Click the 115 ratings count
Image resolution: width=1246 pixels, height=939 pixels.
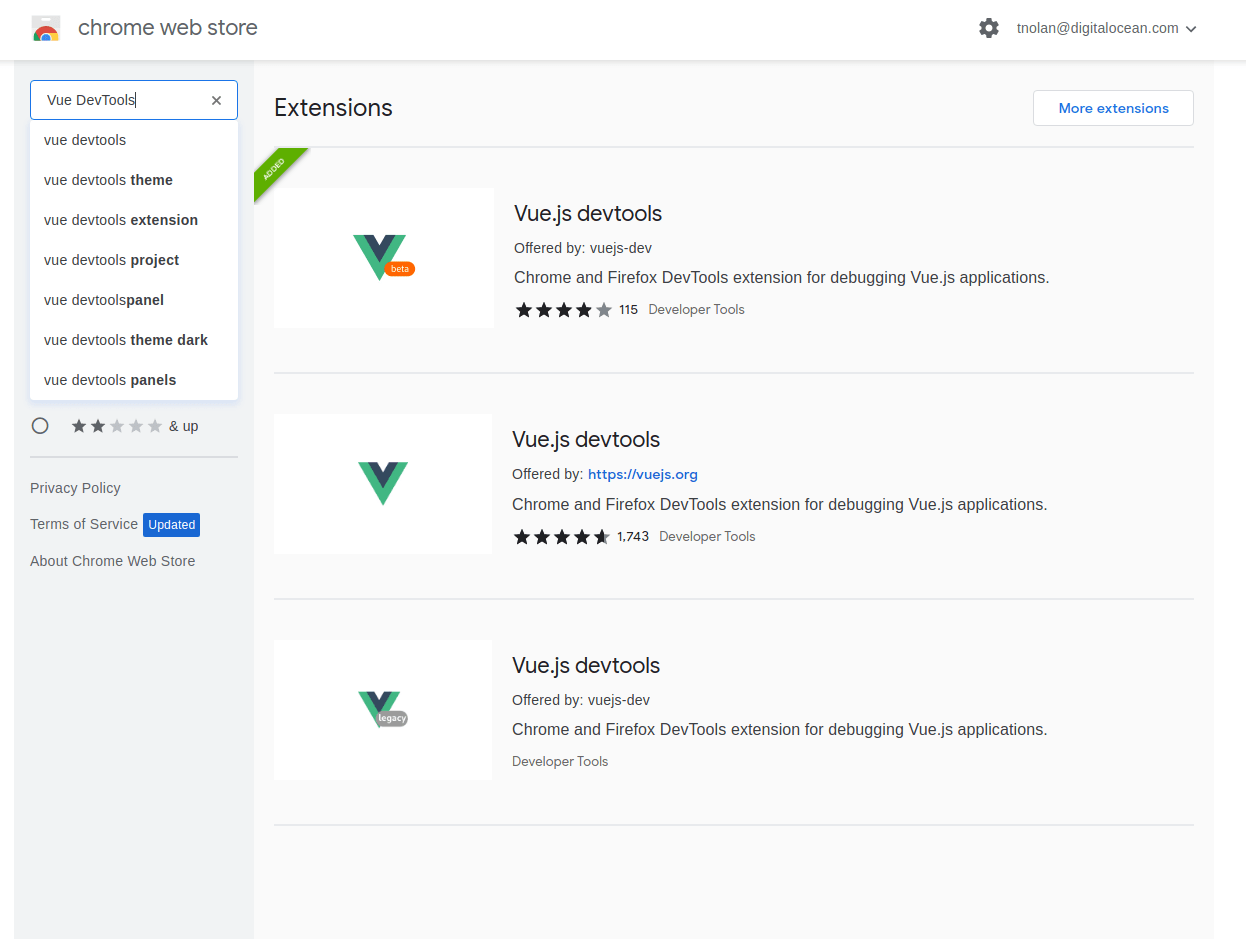point(628,310)
